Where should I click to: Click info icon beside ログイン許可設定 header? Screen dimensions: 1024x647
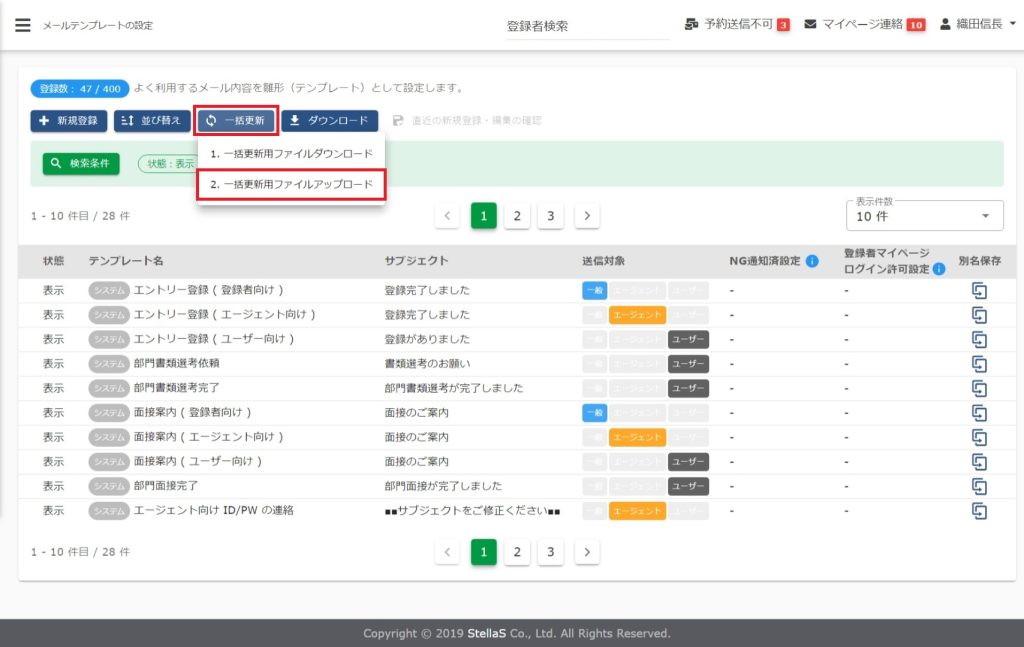click(x=939, y=269)
